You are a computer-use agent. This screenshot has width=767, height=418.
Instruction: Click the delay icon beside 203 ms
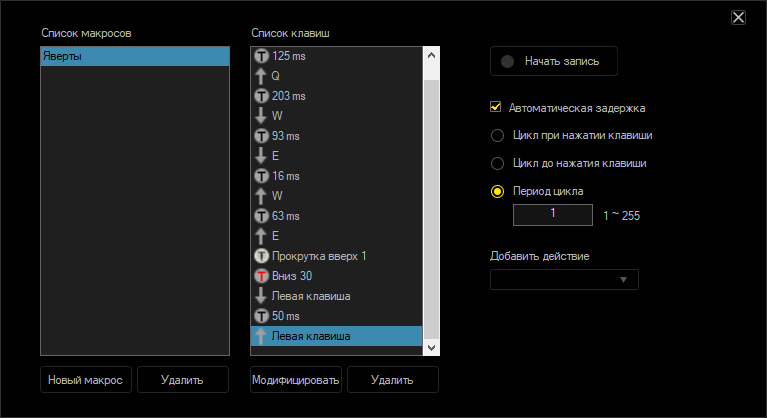click(262, 96)
